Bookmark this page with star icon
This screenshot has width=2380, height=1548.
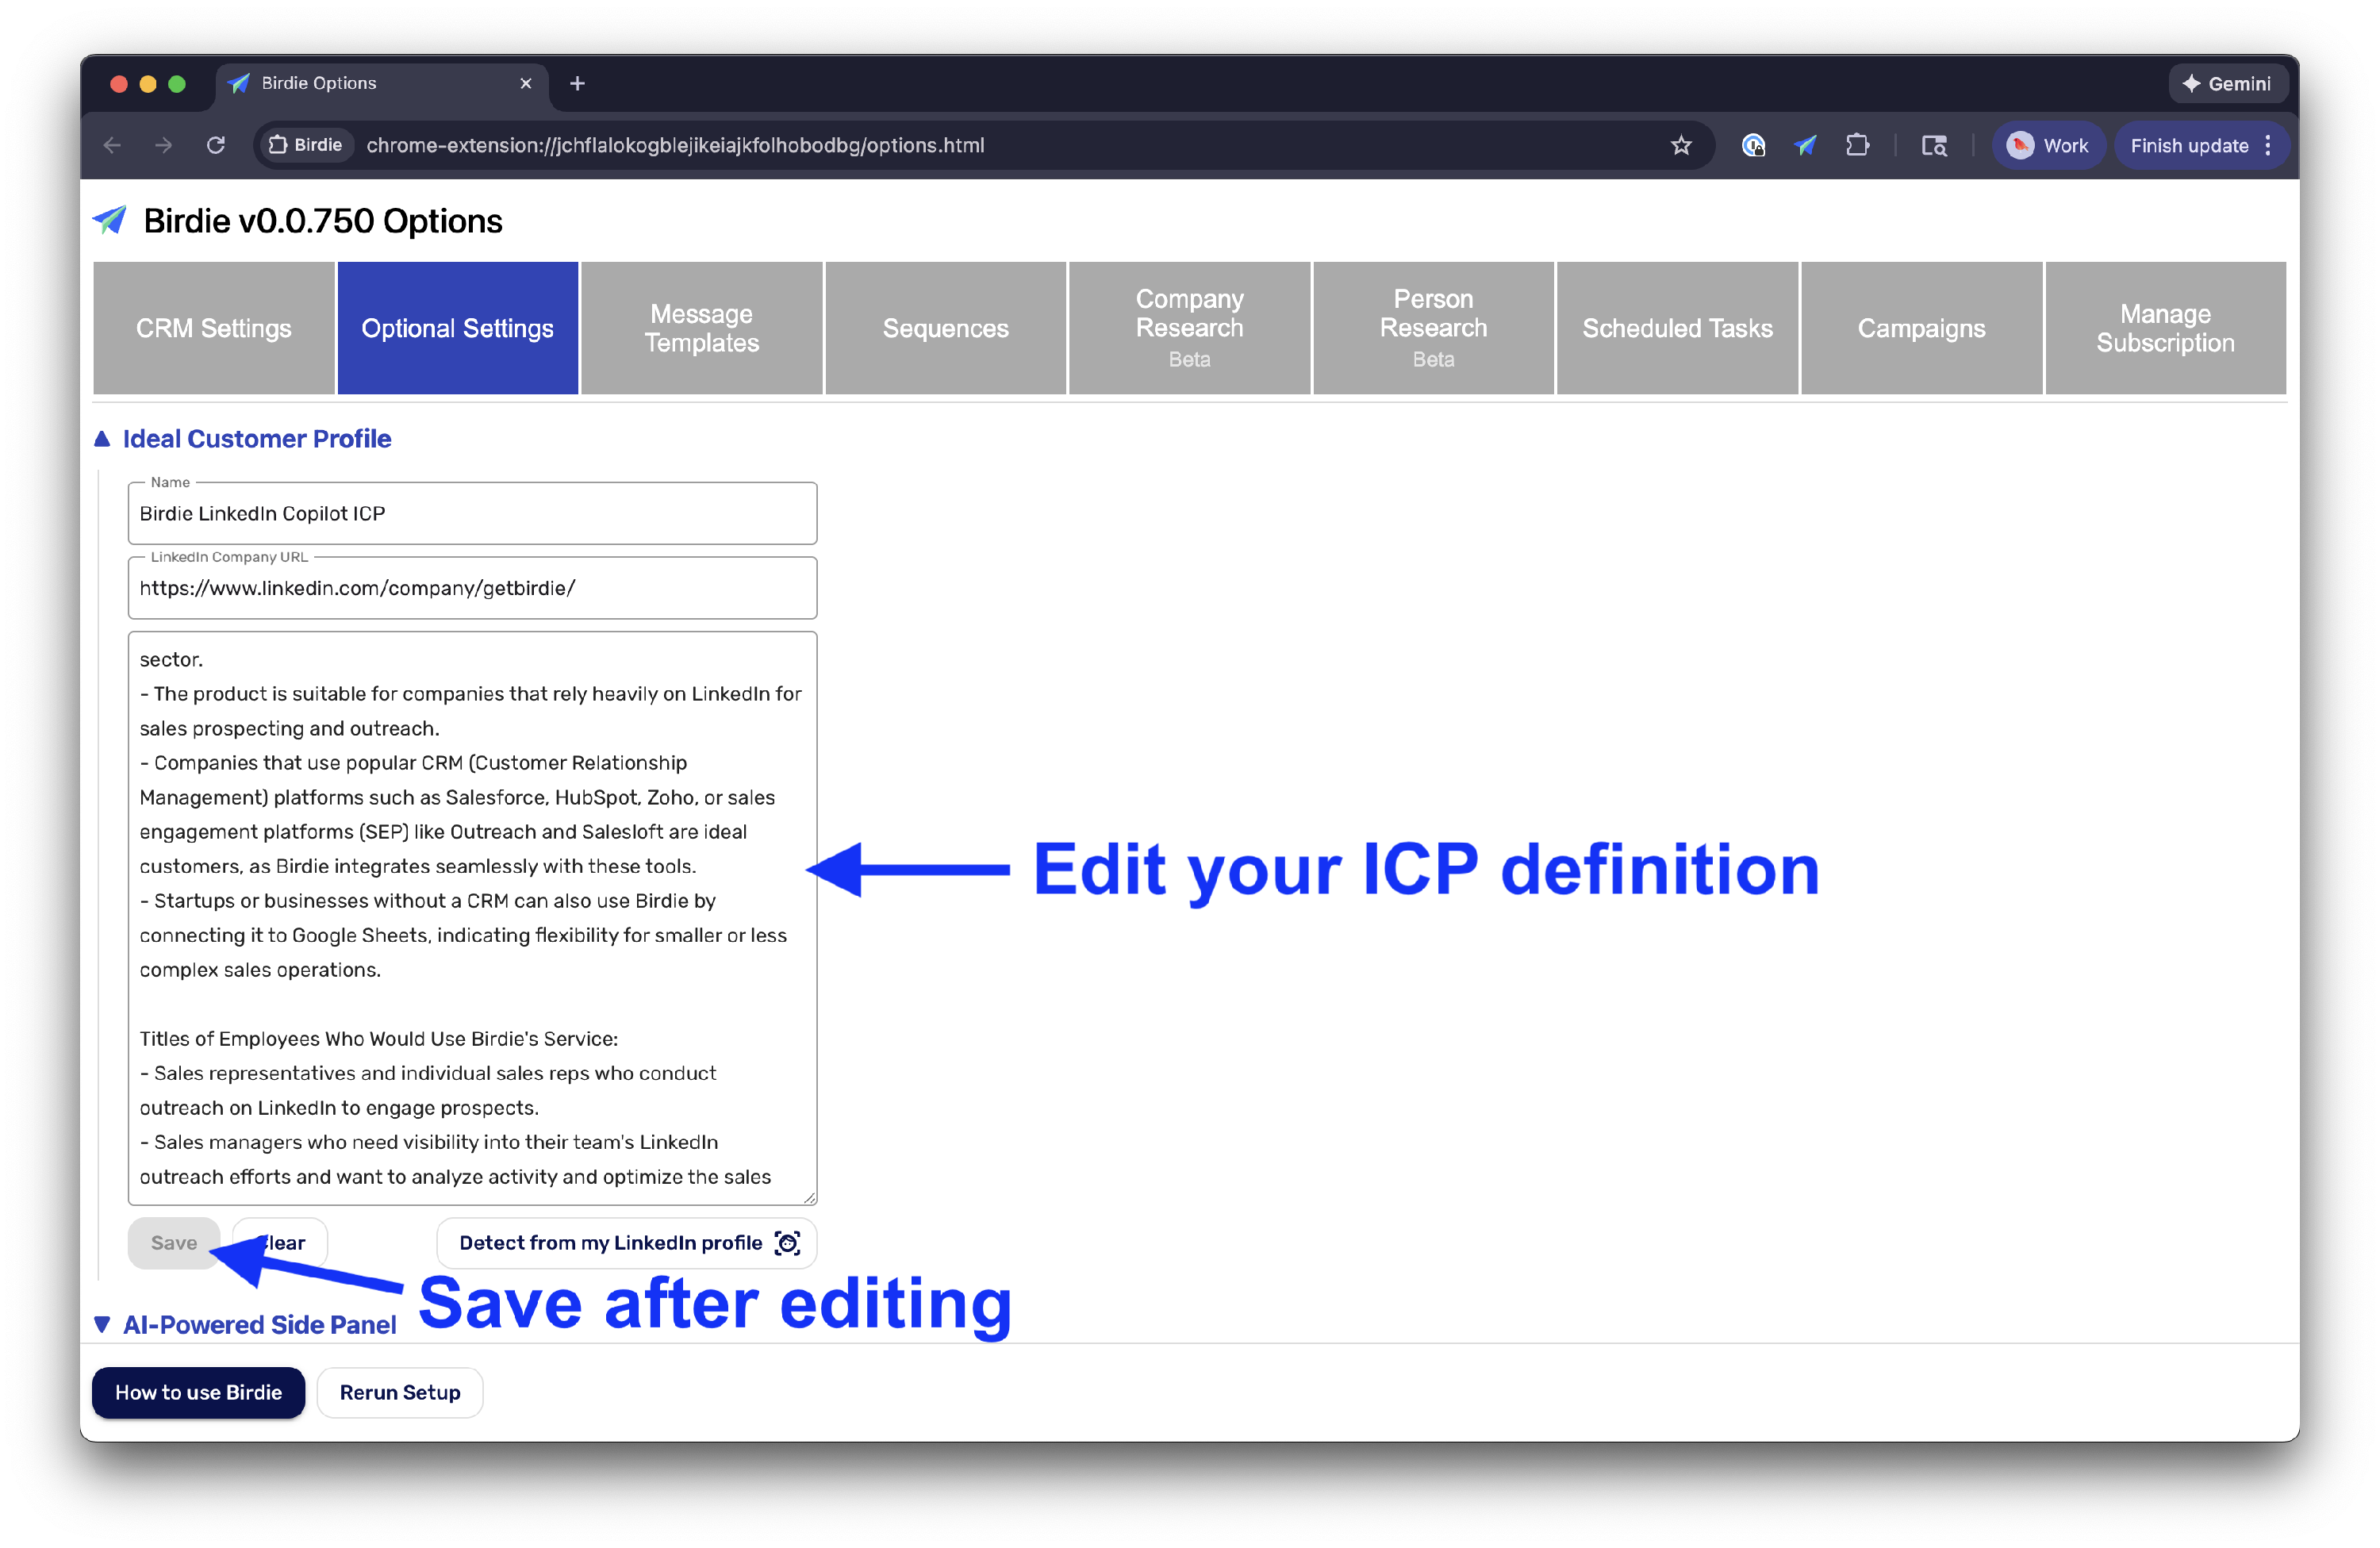coord(1681,146)
